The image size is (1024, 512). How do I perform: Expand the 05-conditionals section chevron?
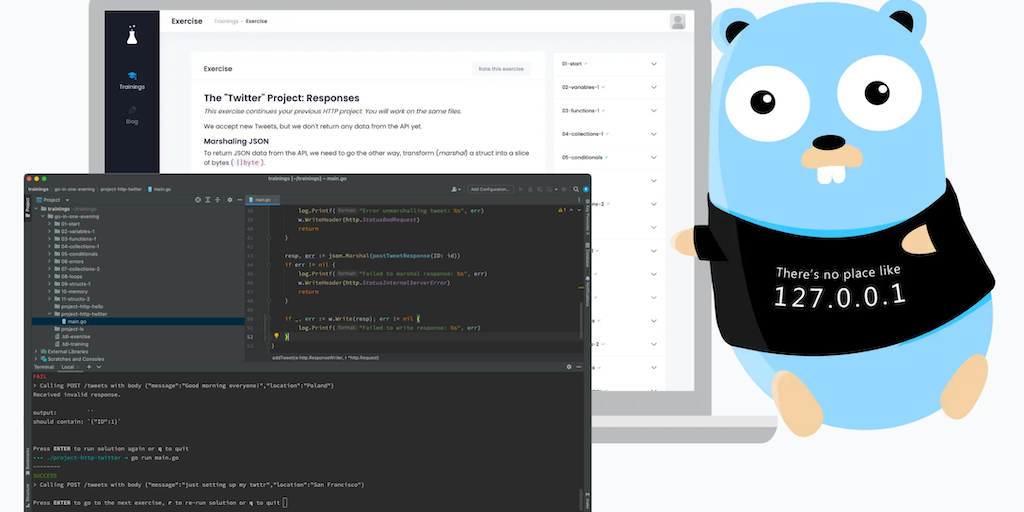coord(654,157)
